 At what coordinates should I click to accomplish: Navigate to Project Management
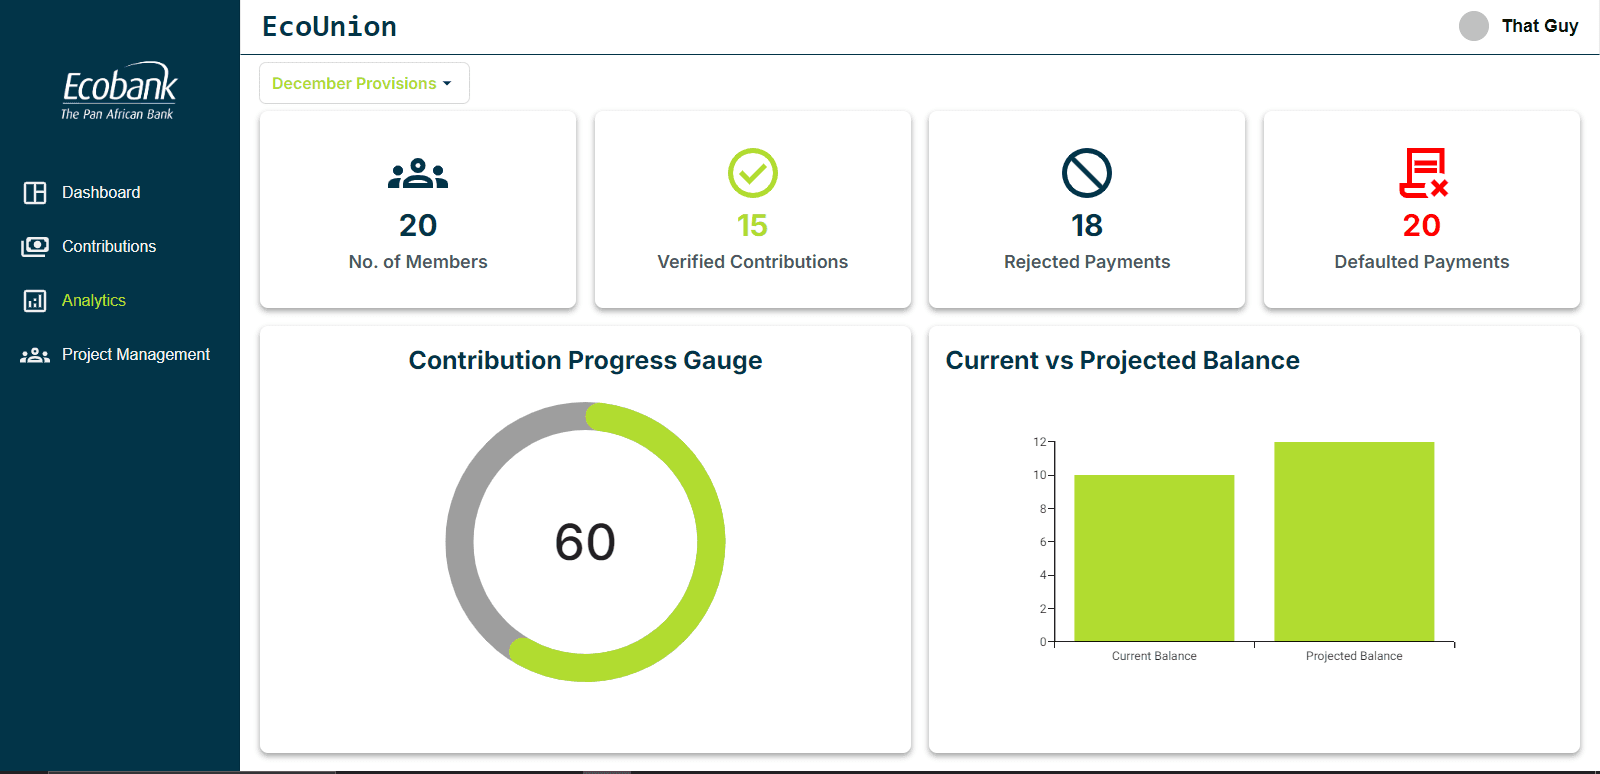[x=136, y=354]
